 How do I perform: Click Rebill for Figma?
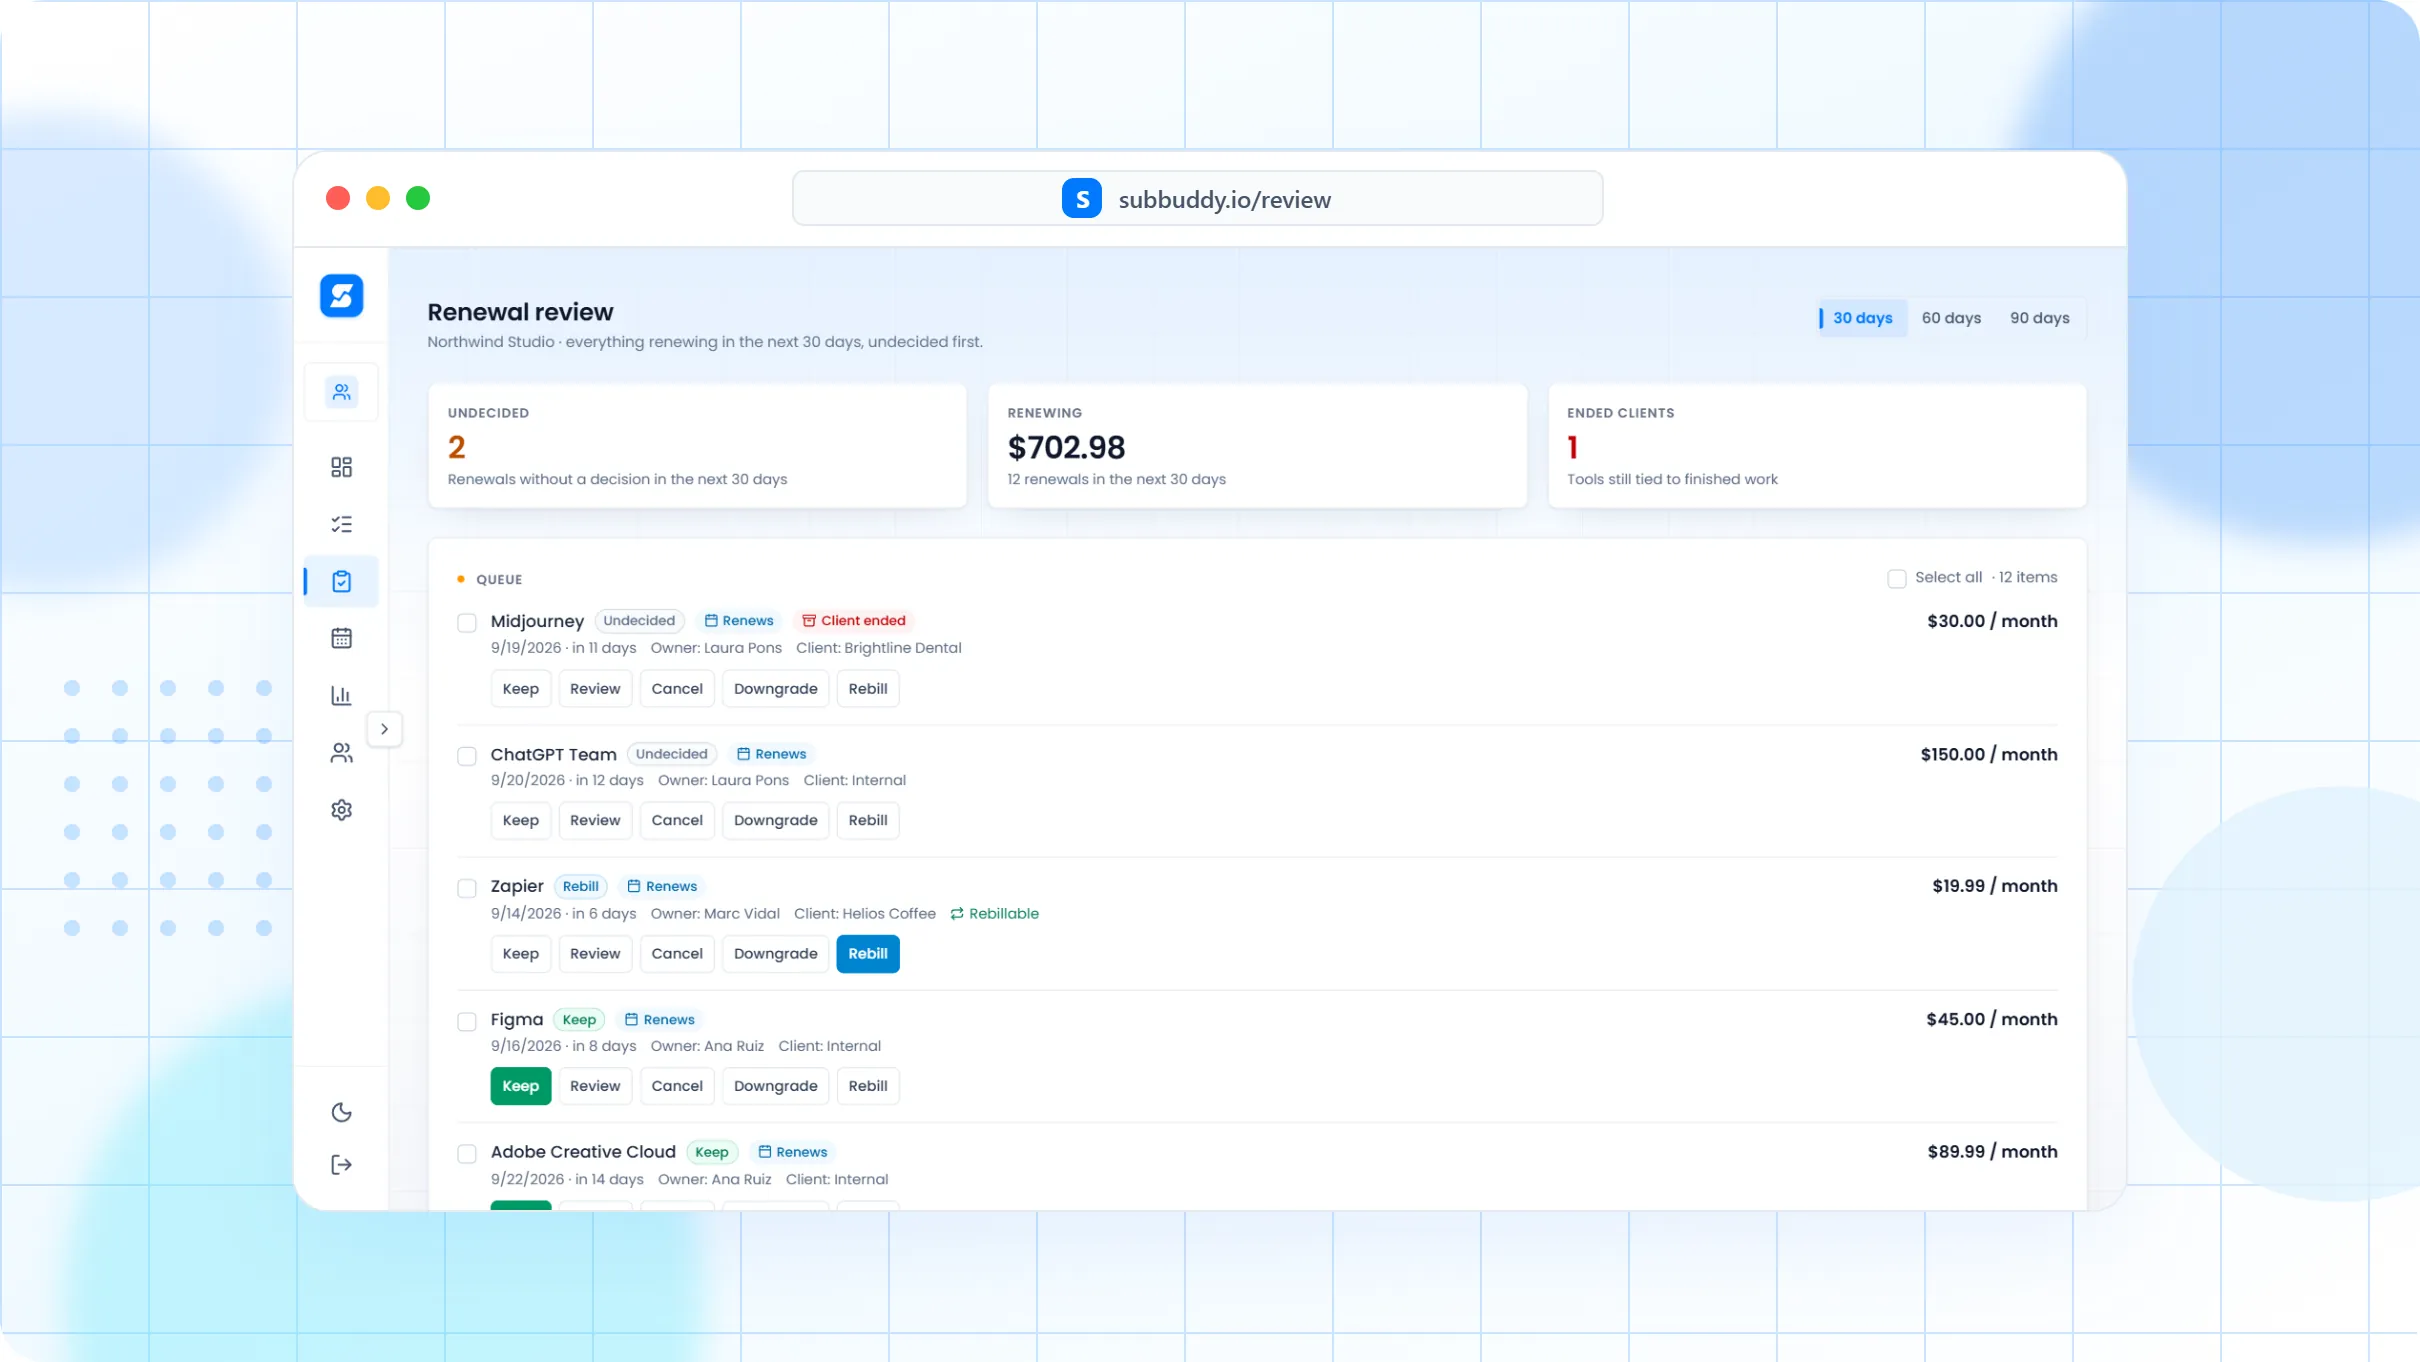868,1086
